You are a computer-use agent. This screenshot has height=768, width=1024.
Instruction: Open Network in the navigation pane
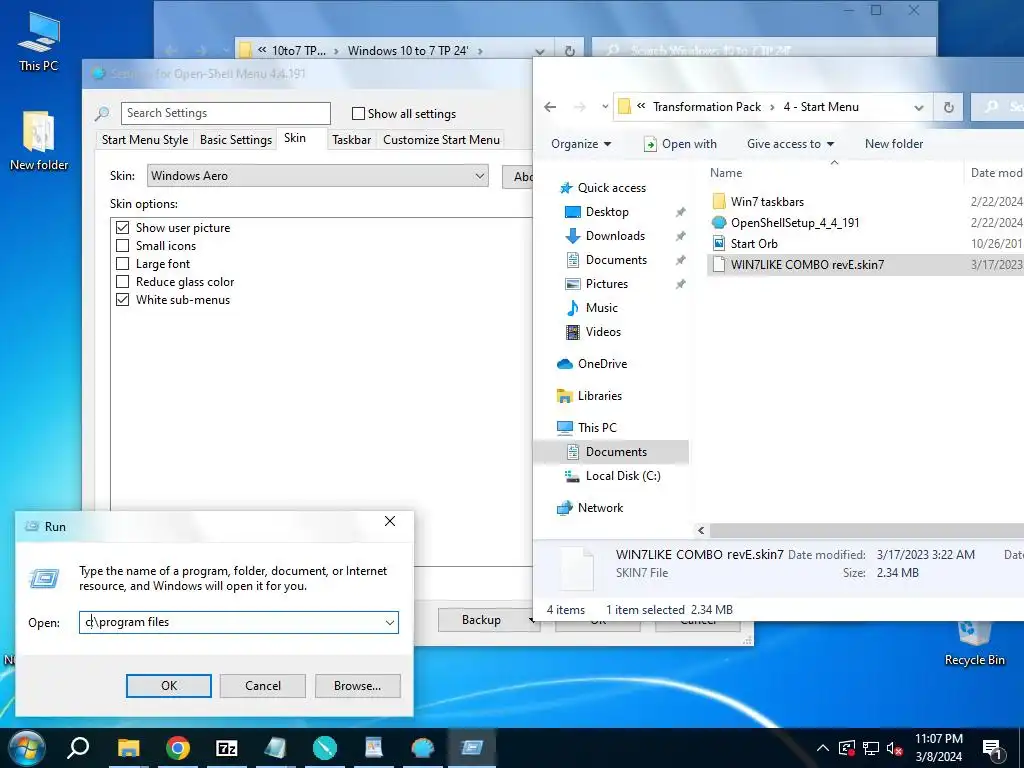[590, 508]
